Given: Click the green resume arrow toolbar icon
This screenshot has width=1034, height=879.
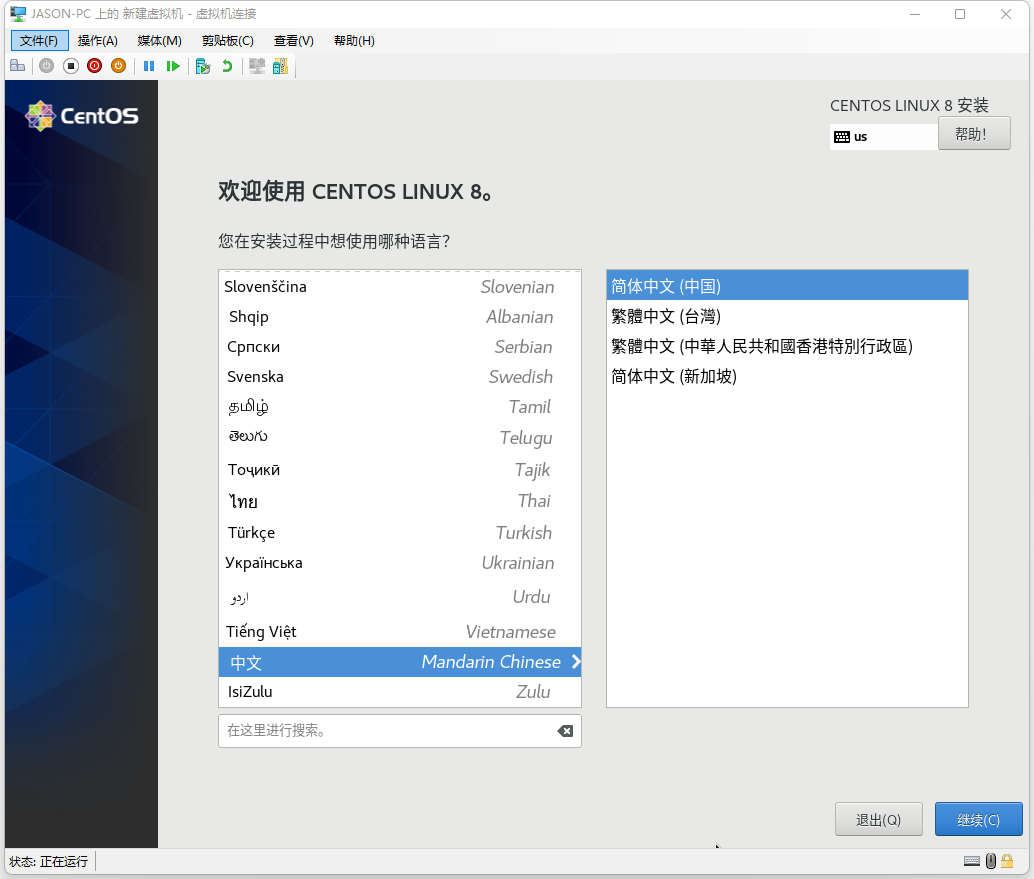Looking at the screenshot, I should tap(173, 65).
